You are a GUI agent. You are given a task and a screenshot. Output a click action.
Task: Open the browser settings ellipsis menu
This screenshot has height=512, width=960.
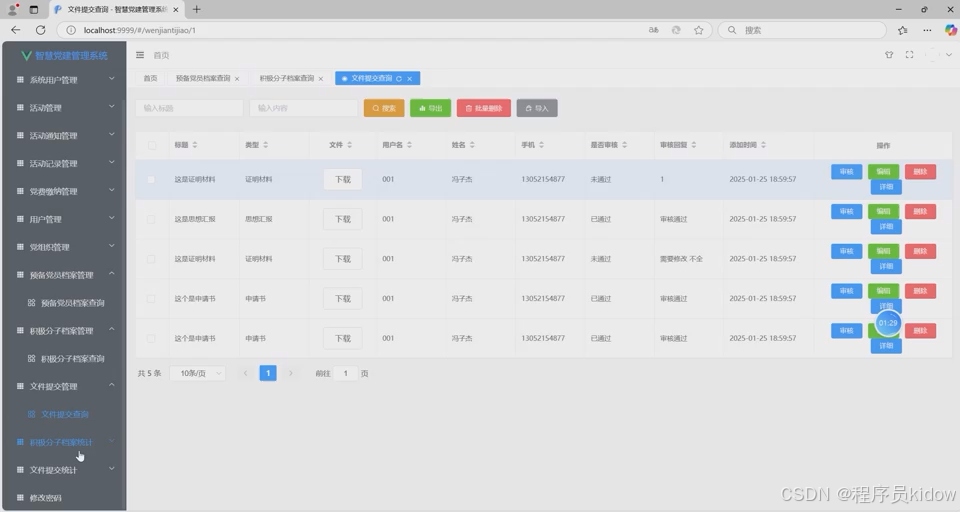[x=927, y=30]
